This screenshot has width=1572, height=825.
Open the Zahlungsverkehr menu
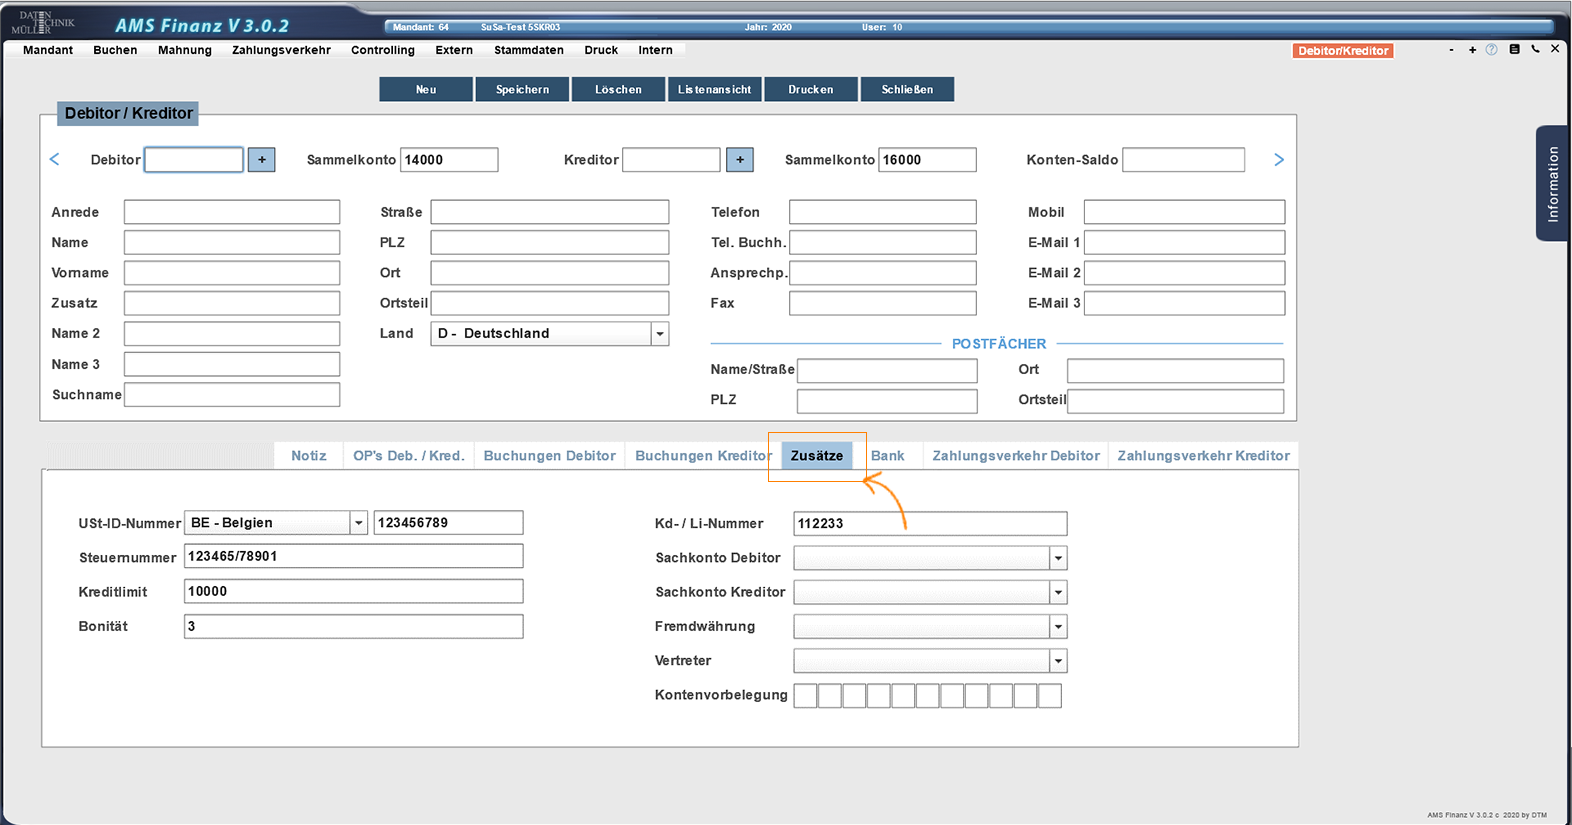point(281,50)
